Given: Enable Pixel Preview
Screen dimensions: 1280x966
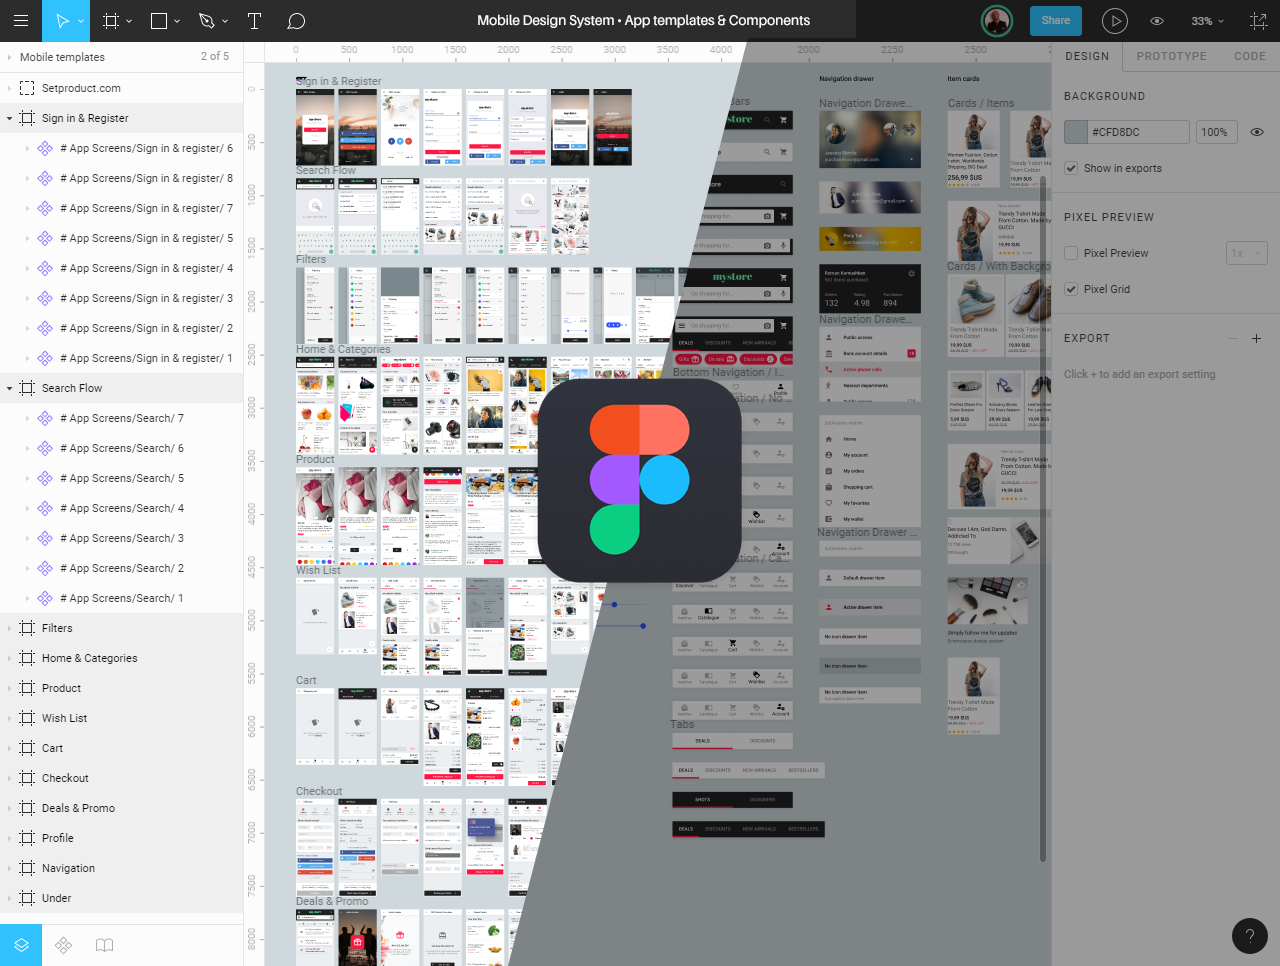Looking at the screenshot, I should 1069,253.
